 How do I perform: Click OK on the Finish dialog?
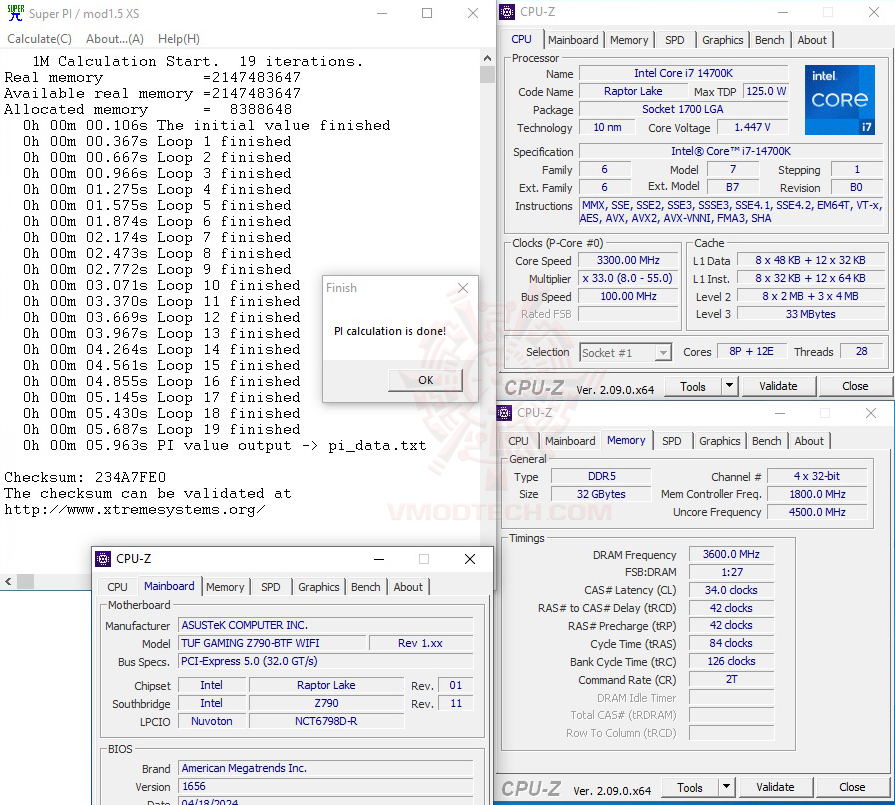[427, 380]
